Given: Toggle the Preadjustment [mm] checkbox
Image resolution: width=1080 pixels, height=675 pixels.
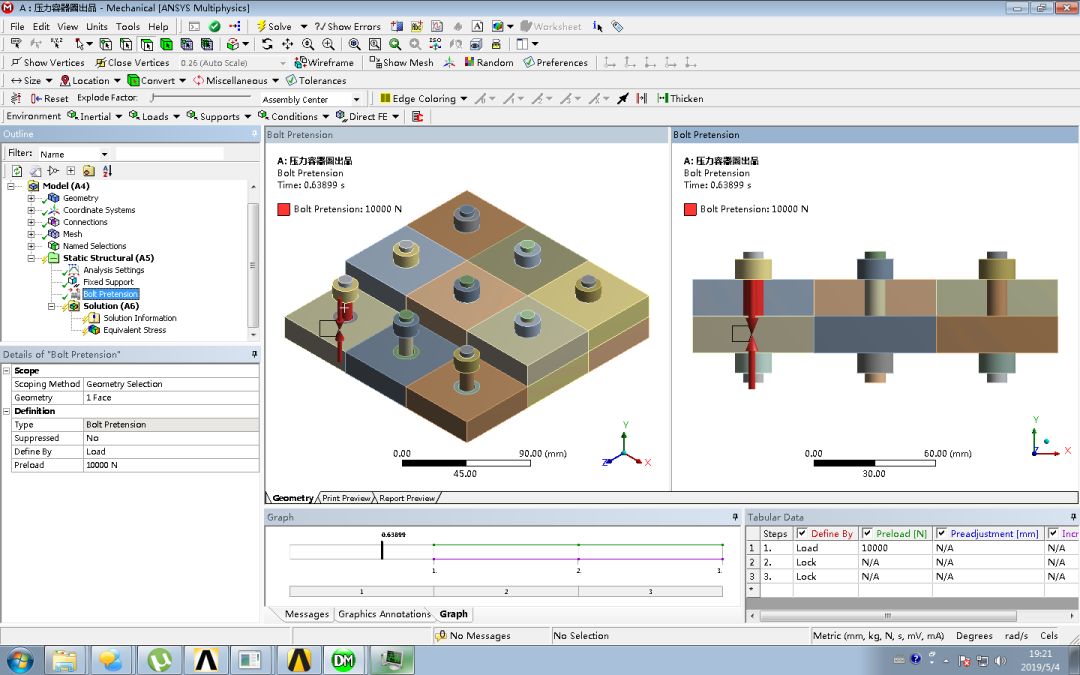Looking at the screenshot, I should [941, 533].
